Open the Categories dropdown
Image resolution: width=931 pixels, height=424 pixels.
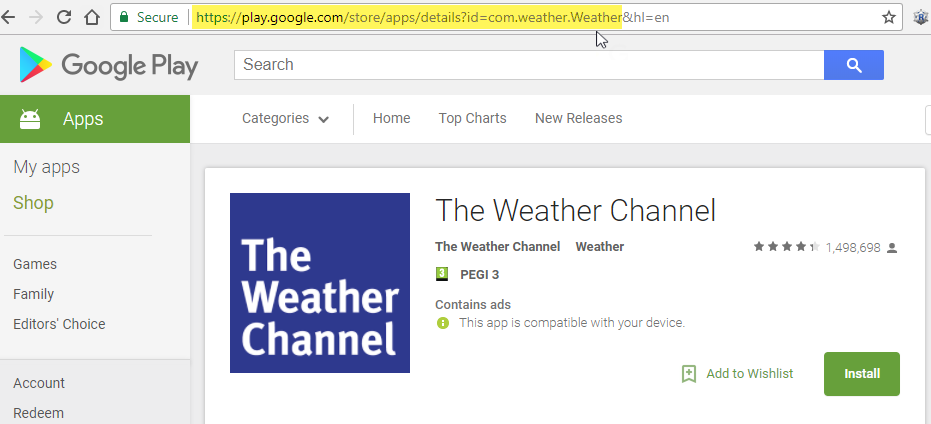pyautogui.click(x=285, y=119)
